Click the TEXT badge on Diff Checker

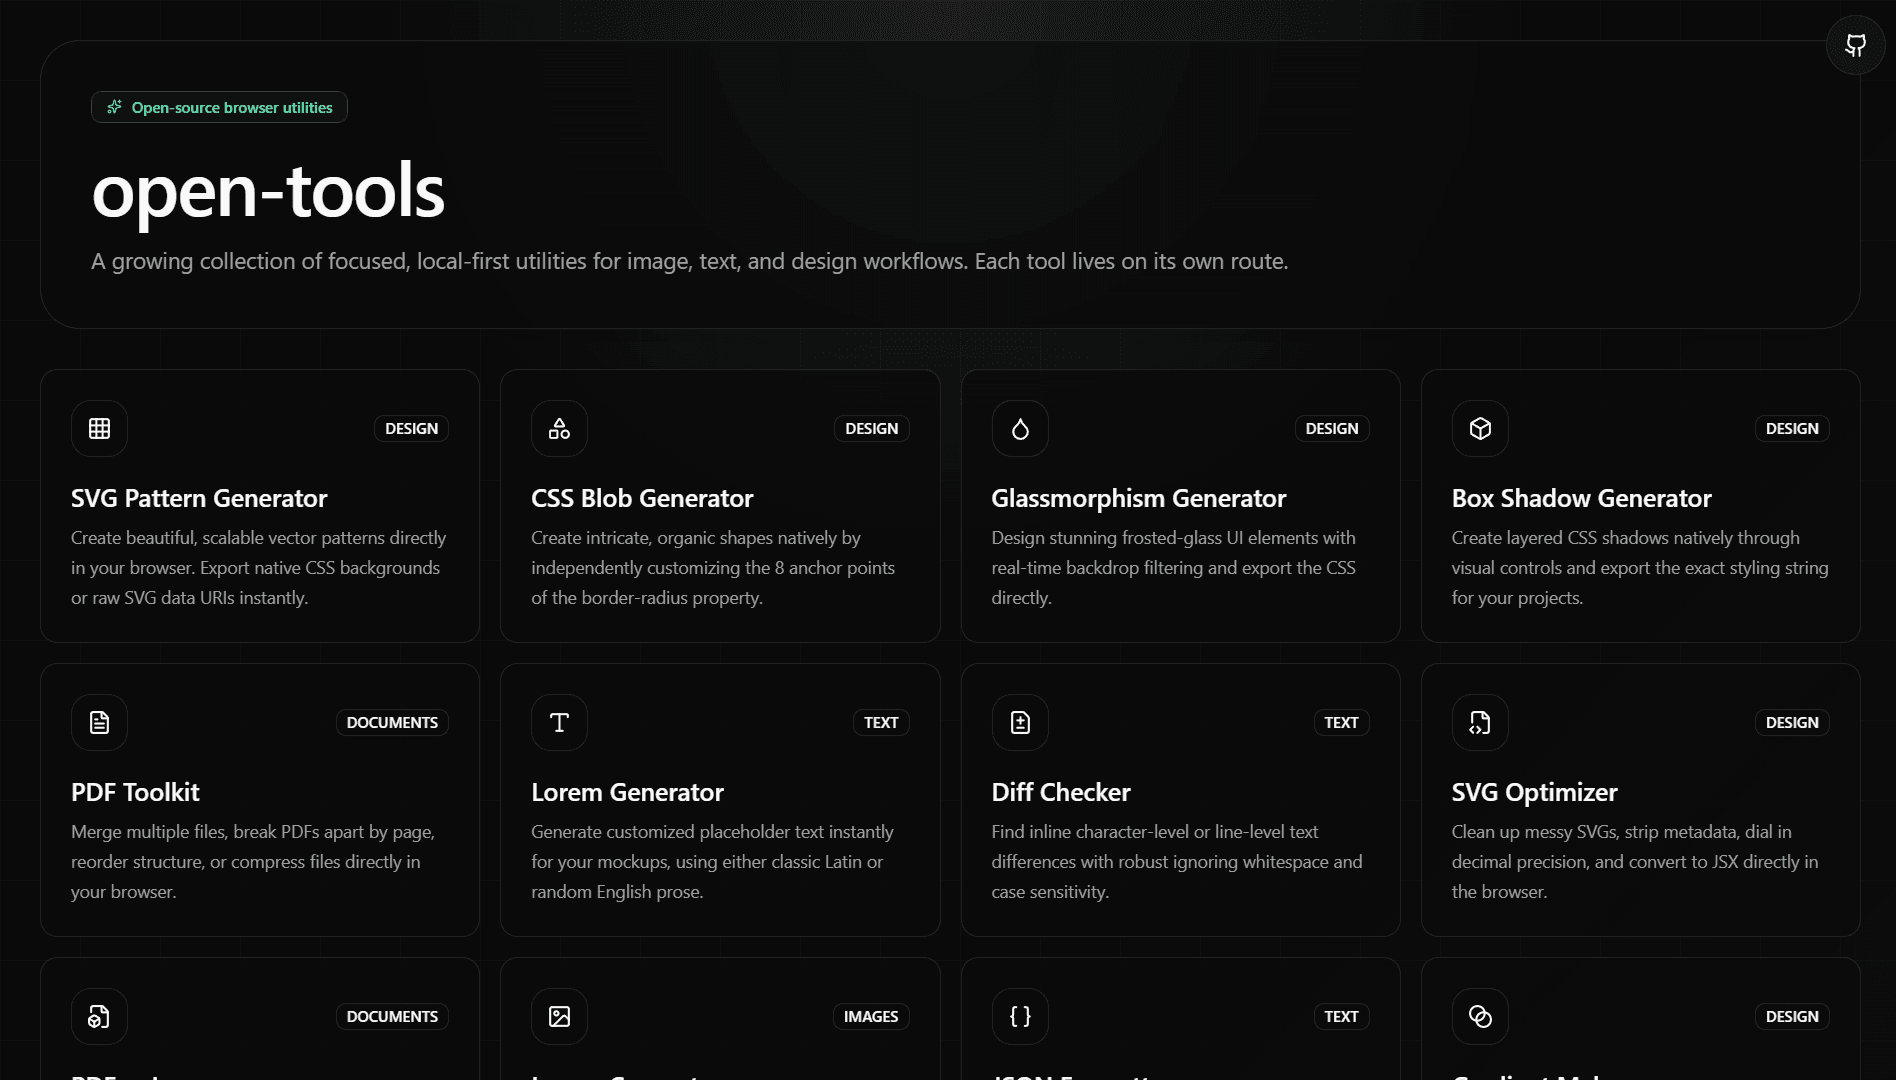pyautogui.click(x=1341, y=722)
